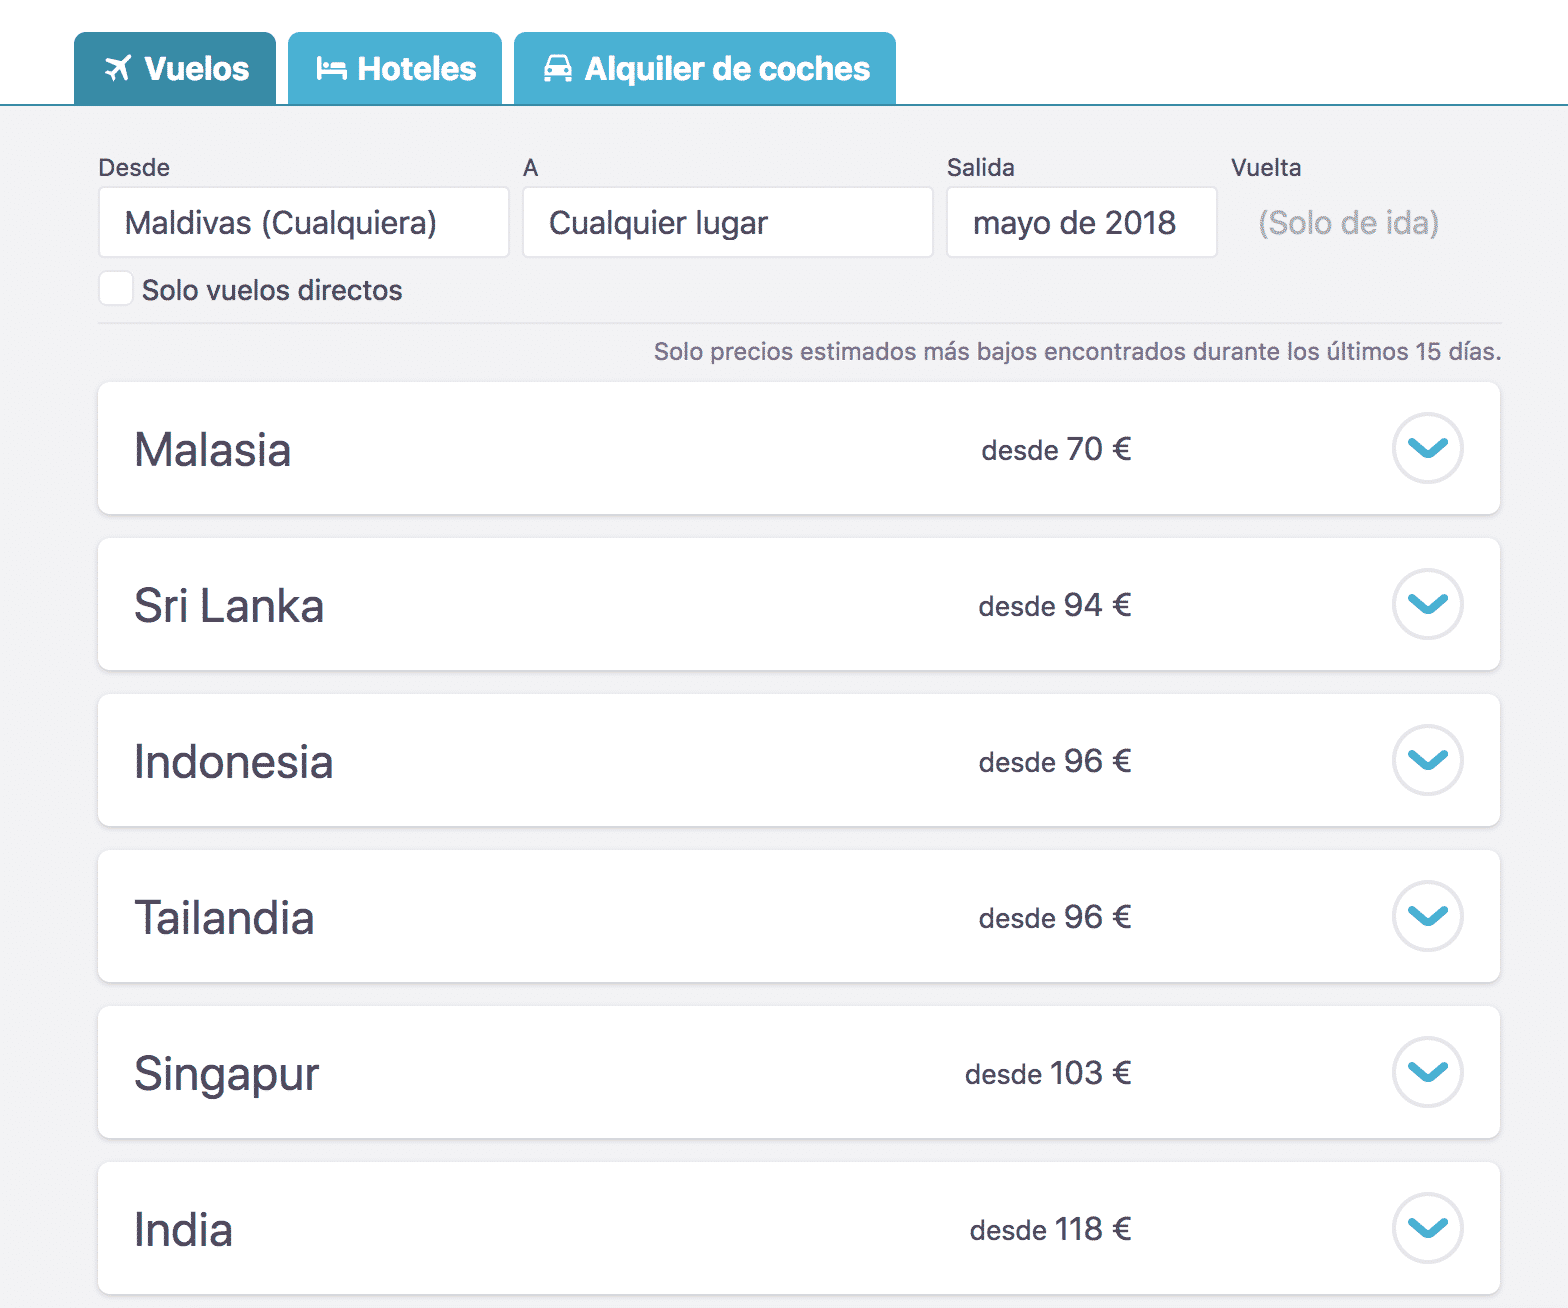Image resolution: width=1568 pixels, height=1308 pixels.
Task: Expand the Malasia flight results
Action: [x=1427, y=448]
